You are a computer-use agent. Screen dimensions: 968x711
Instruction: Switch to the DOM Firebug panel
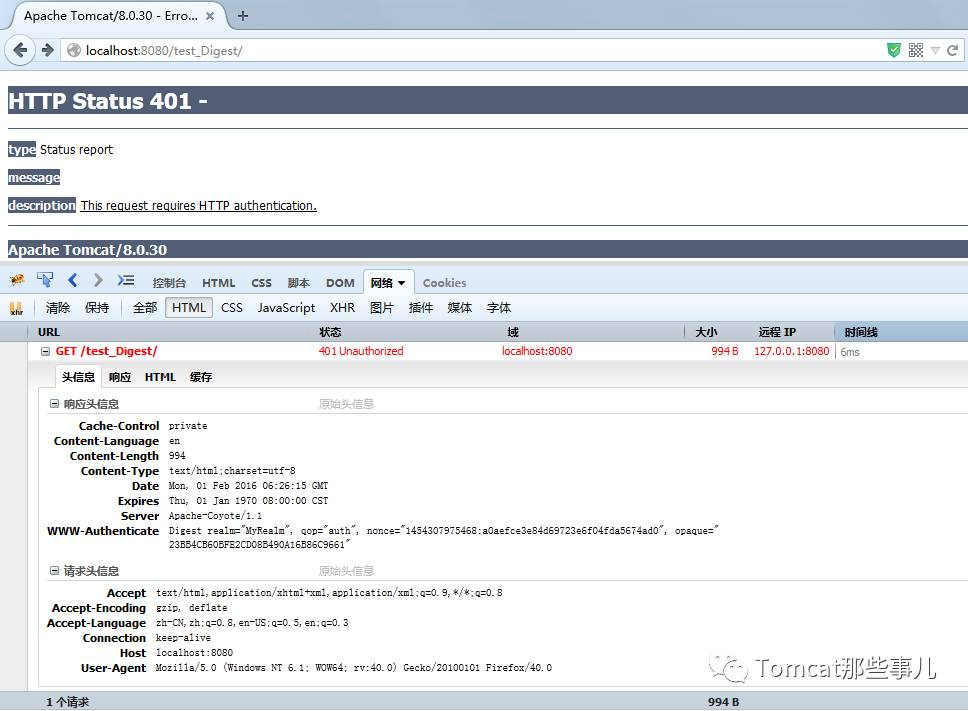[340, 283]
